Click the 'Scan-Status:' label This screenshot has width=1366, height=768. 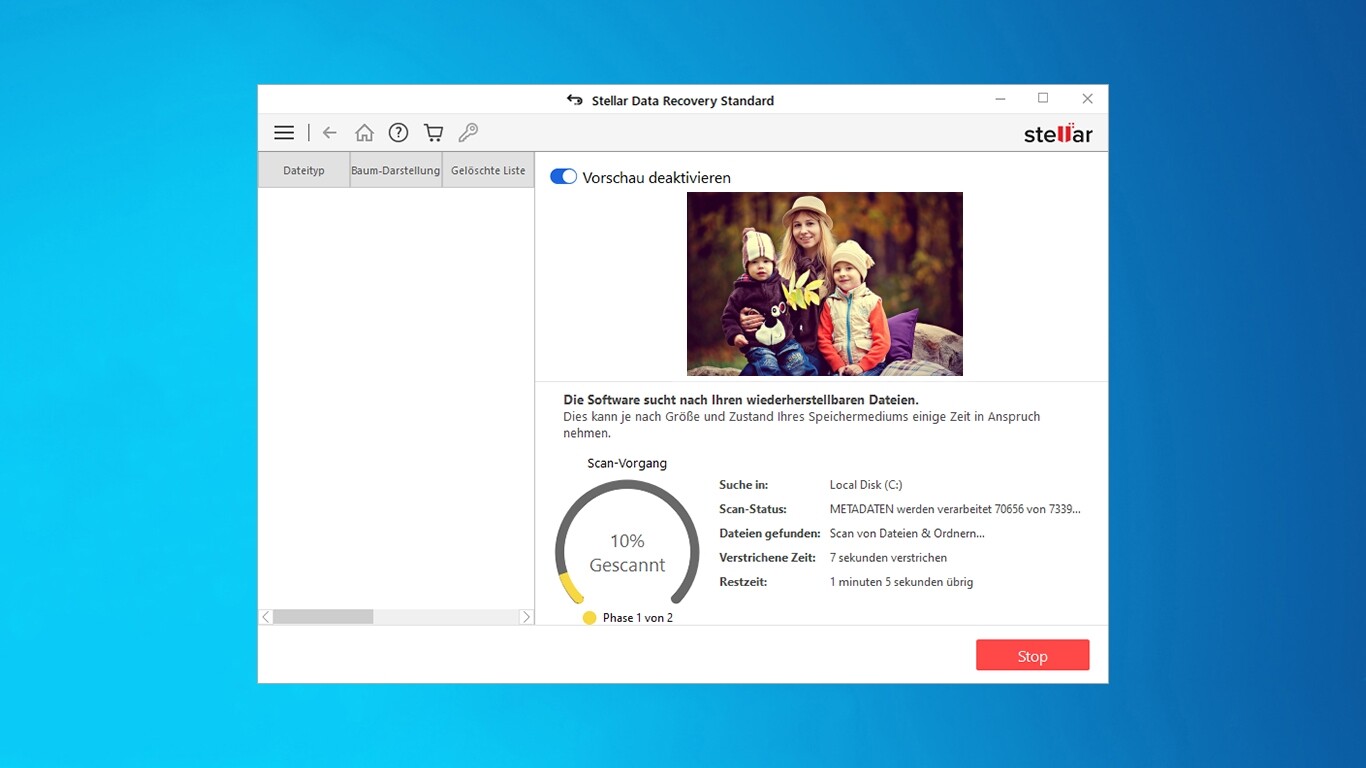coord(753,509)
